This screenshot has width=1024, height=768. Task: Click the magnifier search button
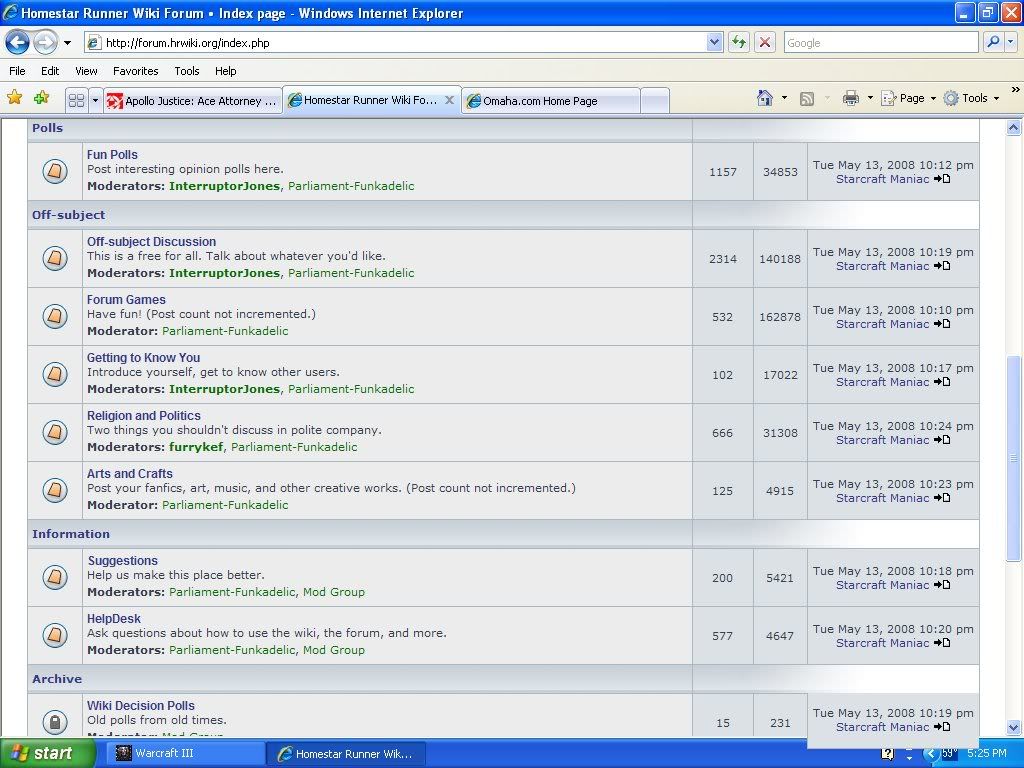[993, 42]
